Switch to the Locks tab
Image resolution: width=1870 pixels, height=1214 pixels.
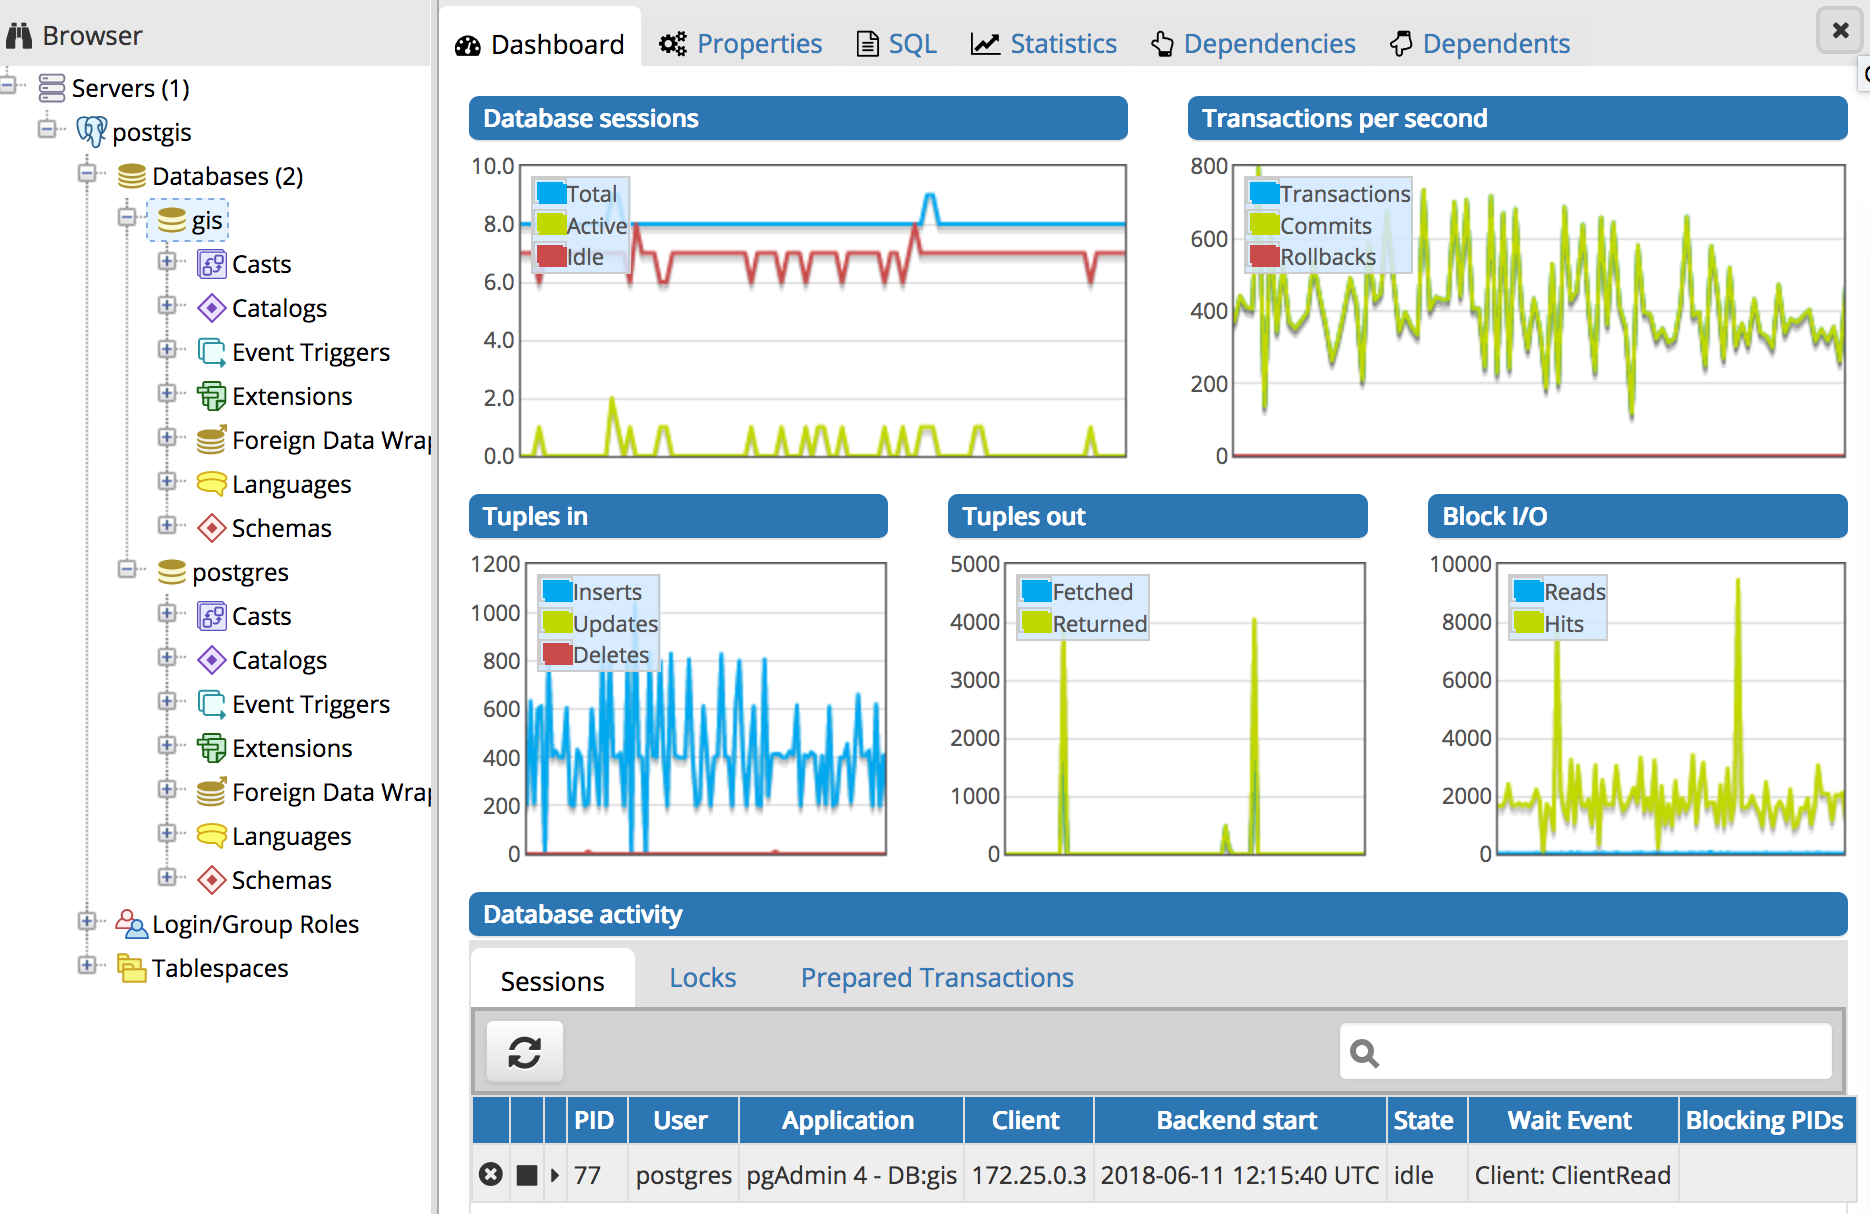click(702, 978)
